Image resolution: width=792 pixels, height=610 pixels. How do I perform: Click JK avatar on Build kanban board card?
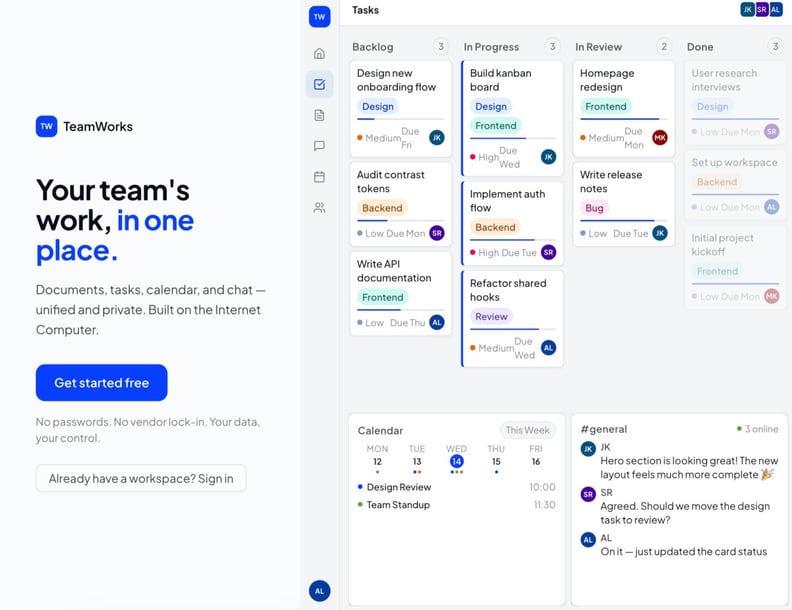coord(549,157)
